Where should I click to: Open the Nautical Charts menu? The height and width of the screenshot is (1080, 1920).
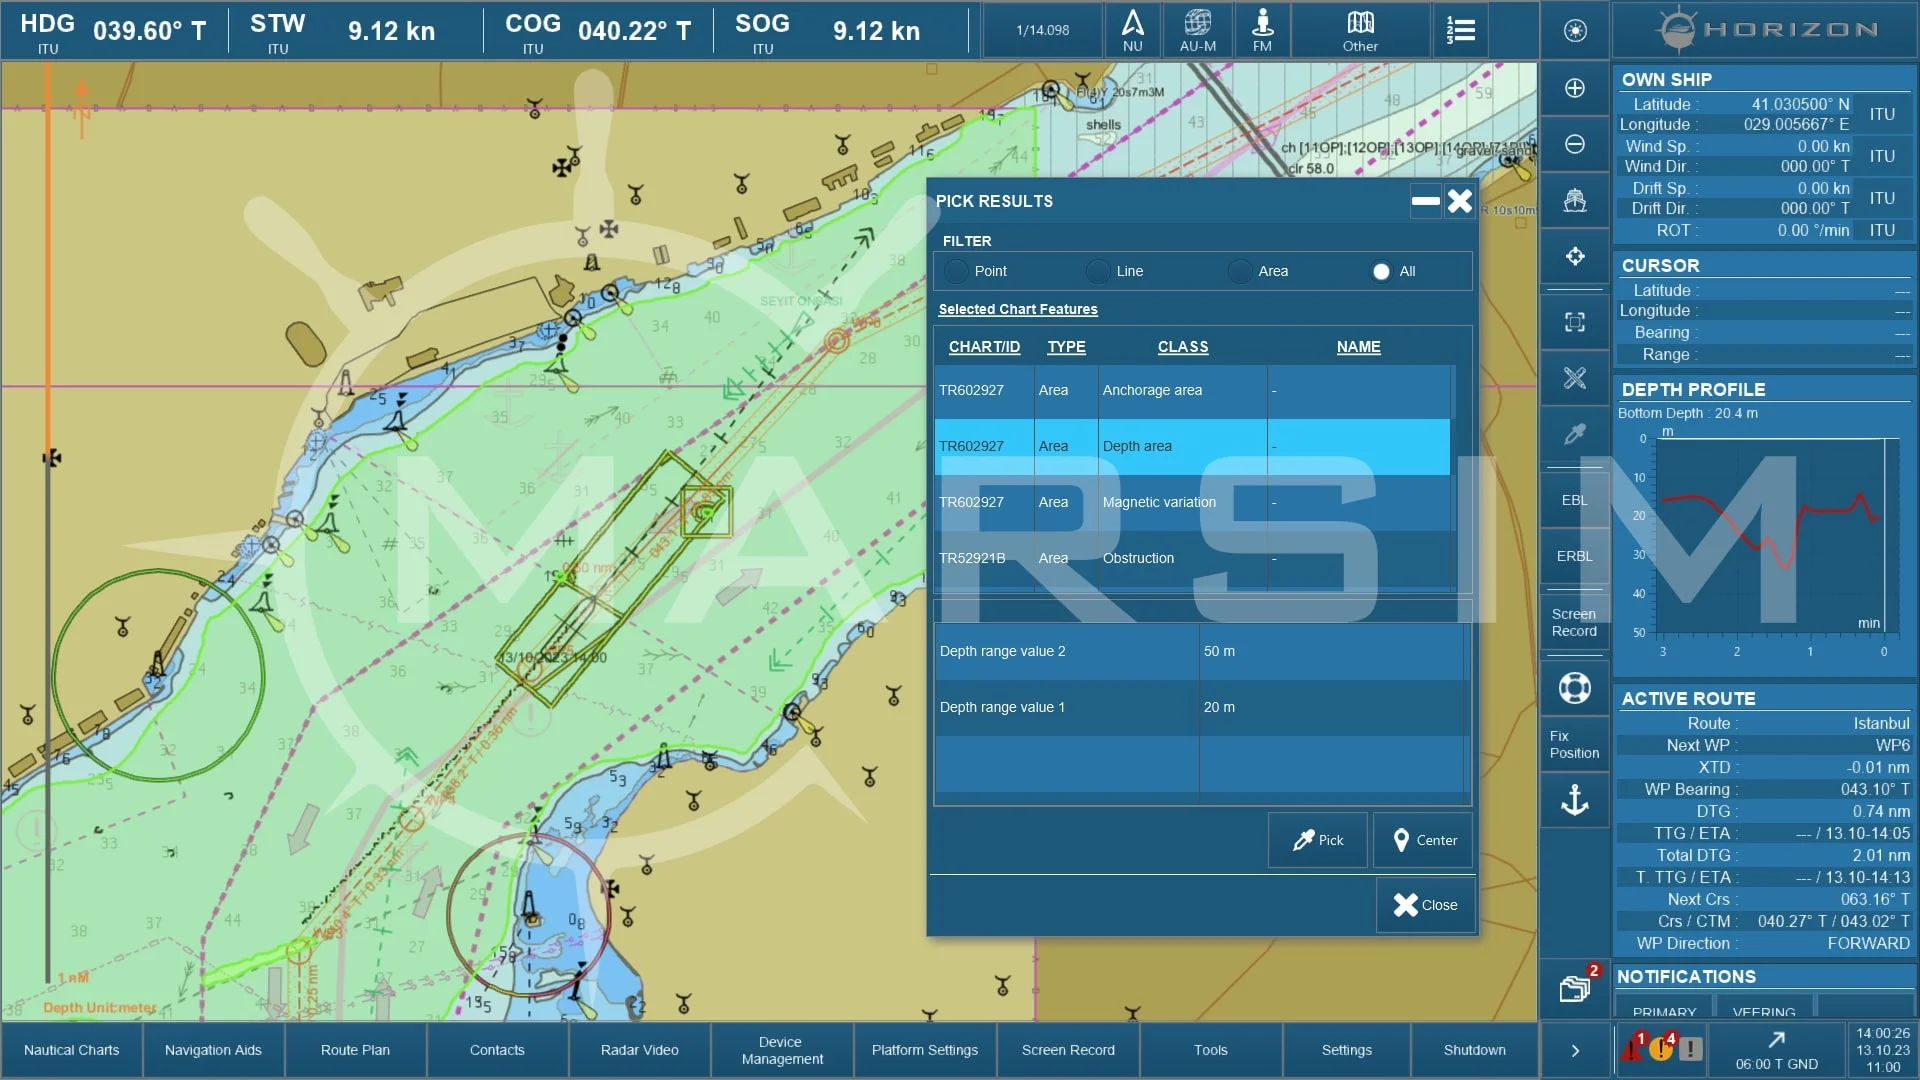pyautogui.click(x=72, y=1050)
